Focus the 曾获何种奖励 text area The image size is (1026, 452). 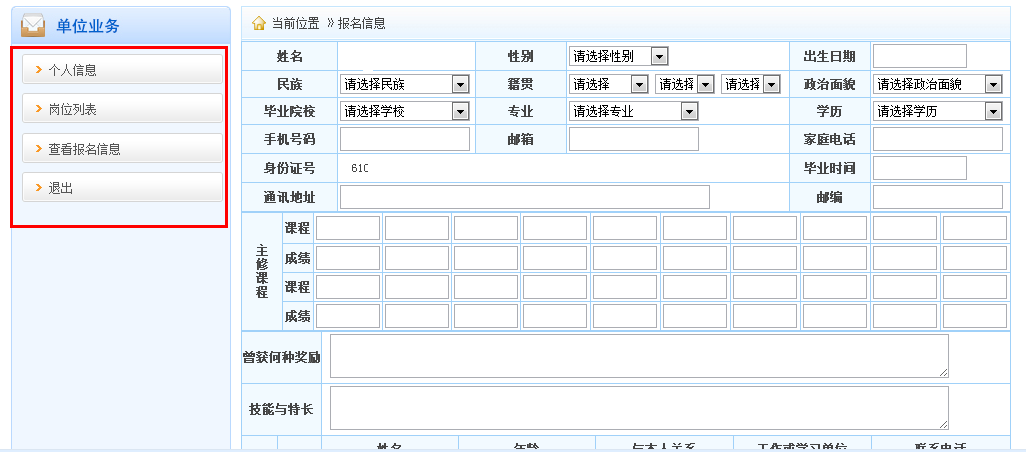(639, 356)
